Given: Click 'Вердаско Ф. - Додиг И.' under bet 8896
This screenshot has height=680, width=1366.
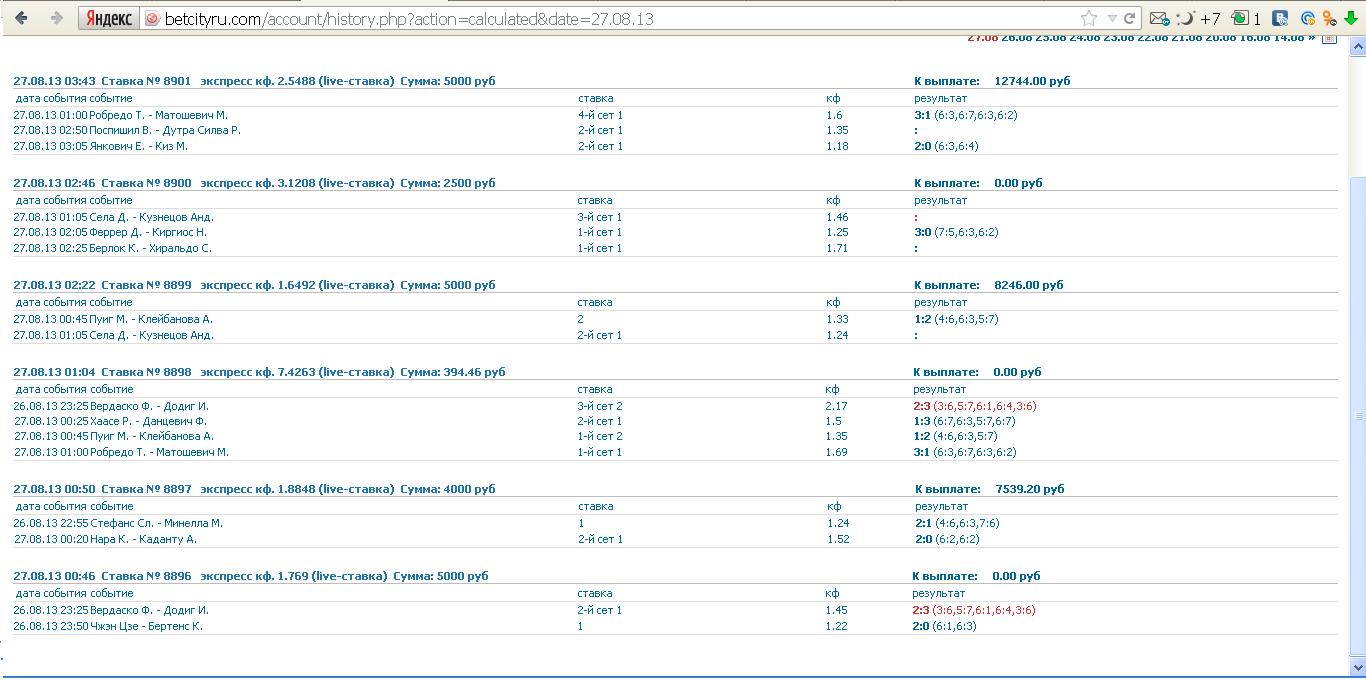Looking at the screenshot, I should (x=149, y=610).
